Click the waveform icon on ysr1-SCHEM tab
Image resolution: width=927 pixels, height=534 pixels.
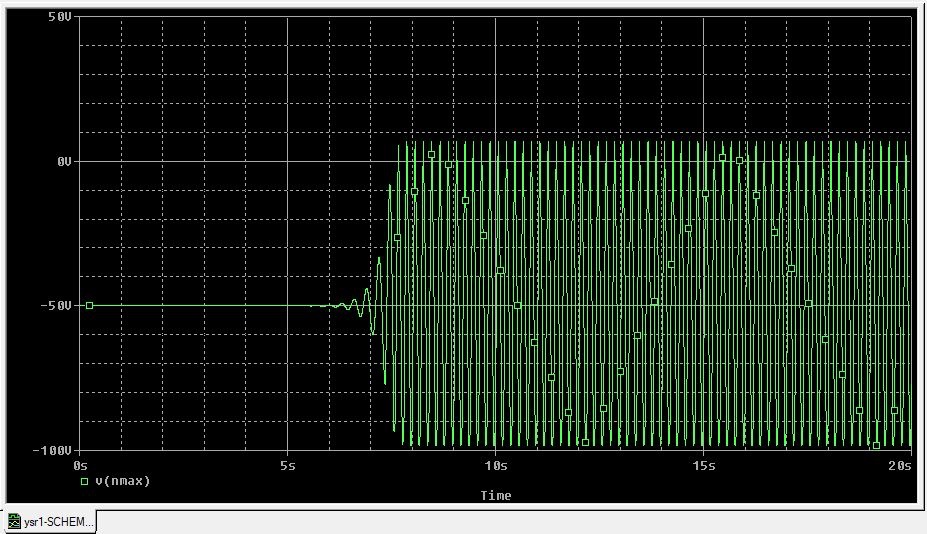pos(14,522)
